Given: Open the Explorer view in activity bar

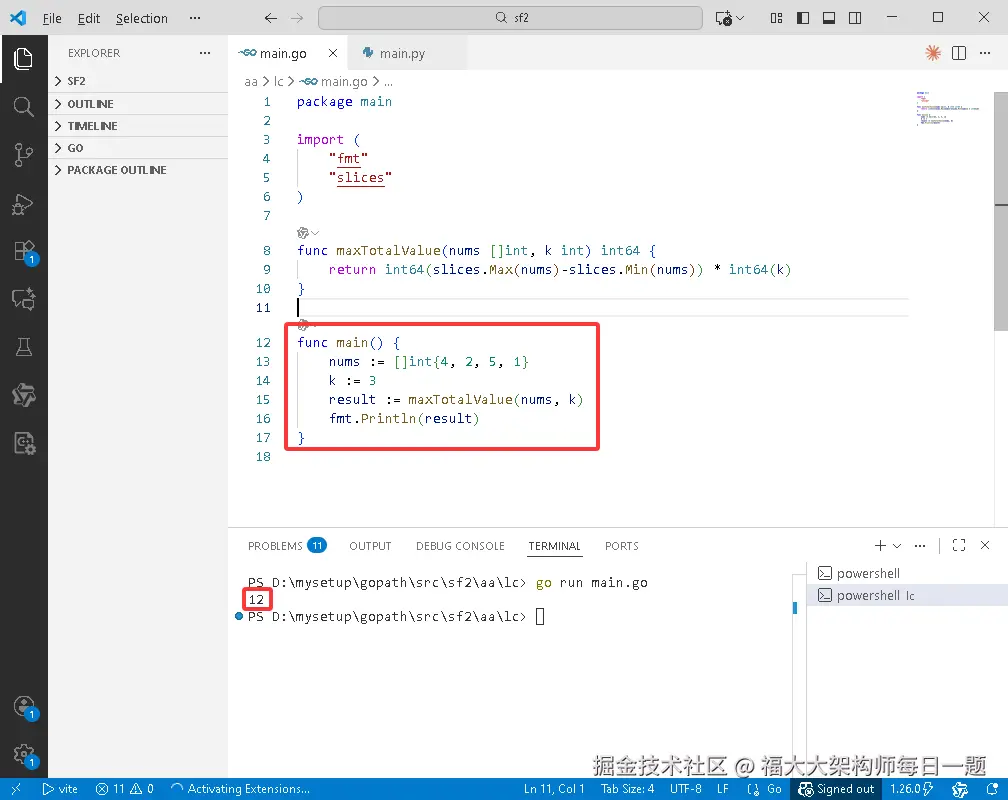Looking at the screenshot, I should point(24,59).
